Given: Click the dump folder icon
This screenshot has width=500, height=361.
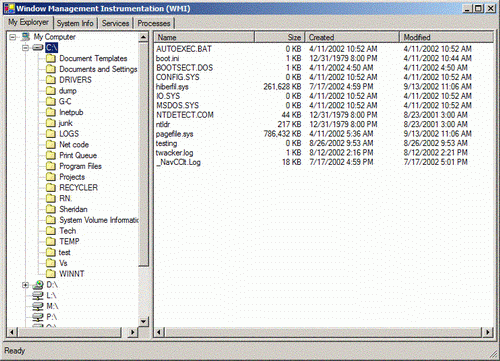Looking at the screenshot, I should point(51,91).
